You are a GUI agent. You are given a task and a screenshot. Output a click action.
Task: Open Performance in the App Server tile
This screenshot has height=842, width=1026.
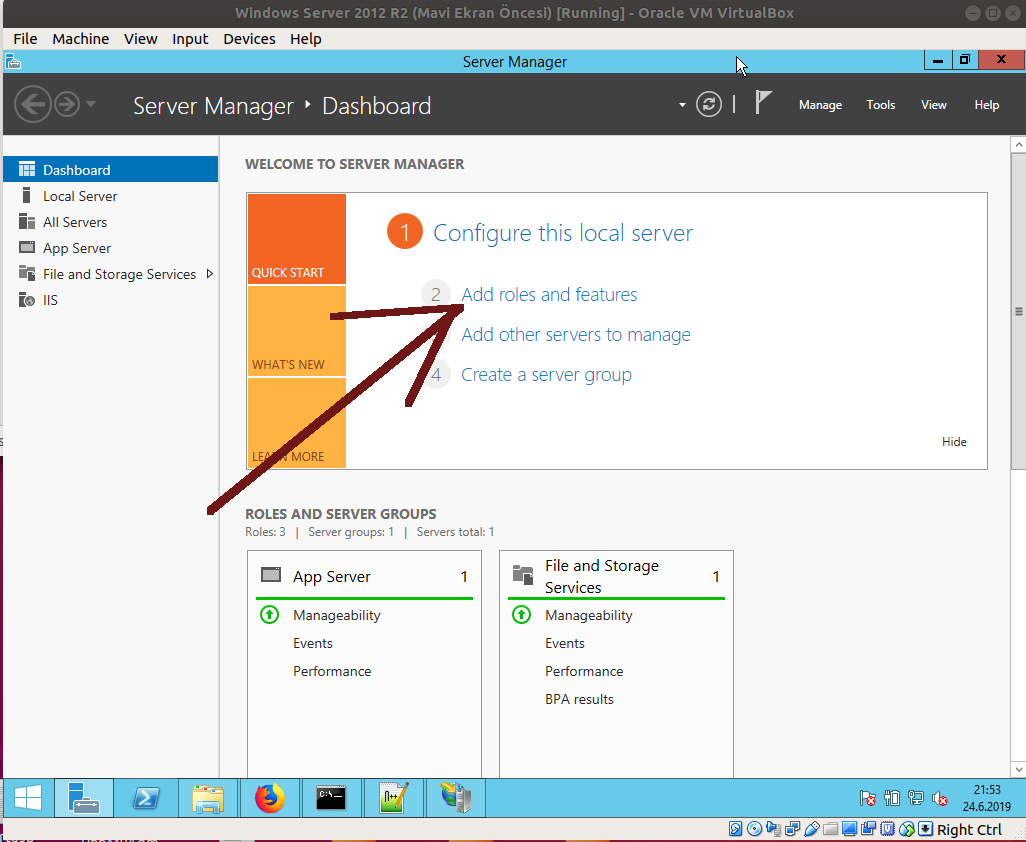pyautogui.click(x=332, y=671)
